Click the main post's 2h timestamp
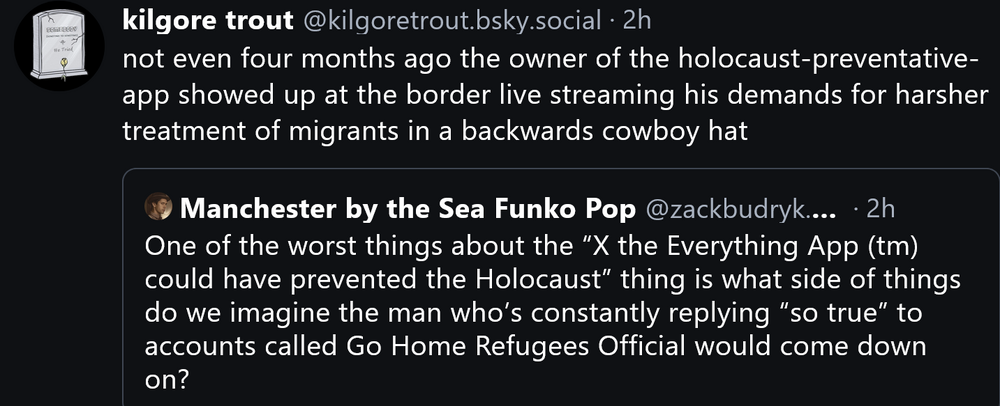Screen dimensions: 1000x406 pyautogui.click(x=636, y=20)
